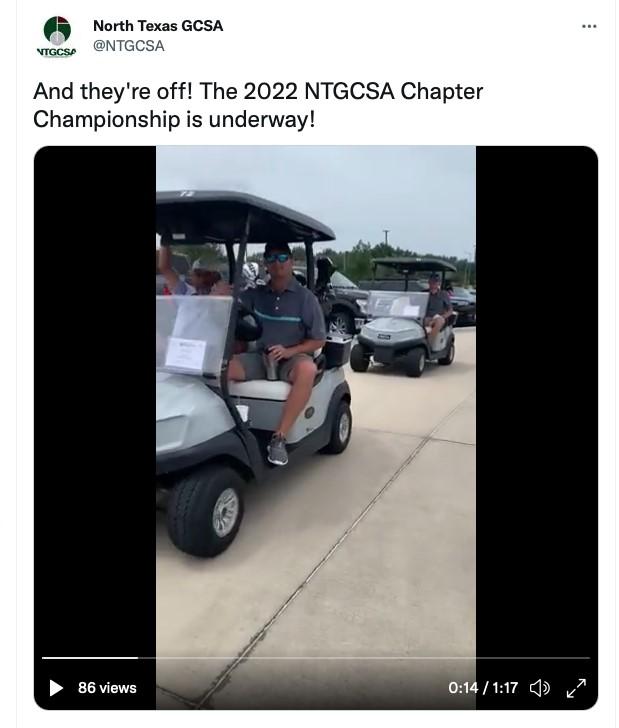The image size is (619, 728).
Task: Click the right black letterbox of video
Action: (536, 399)
